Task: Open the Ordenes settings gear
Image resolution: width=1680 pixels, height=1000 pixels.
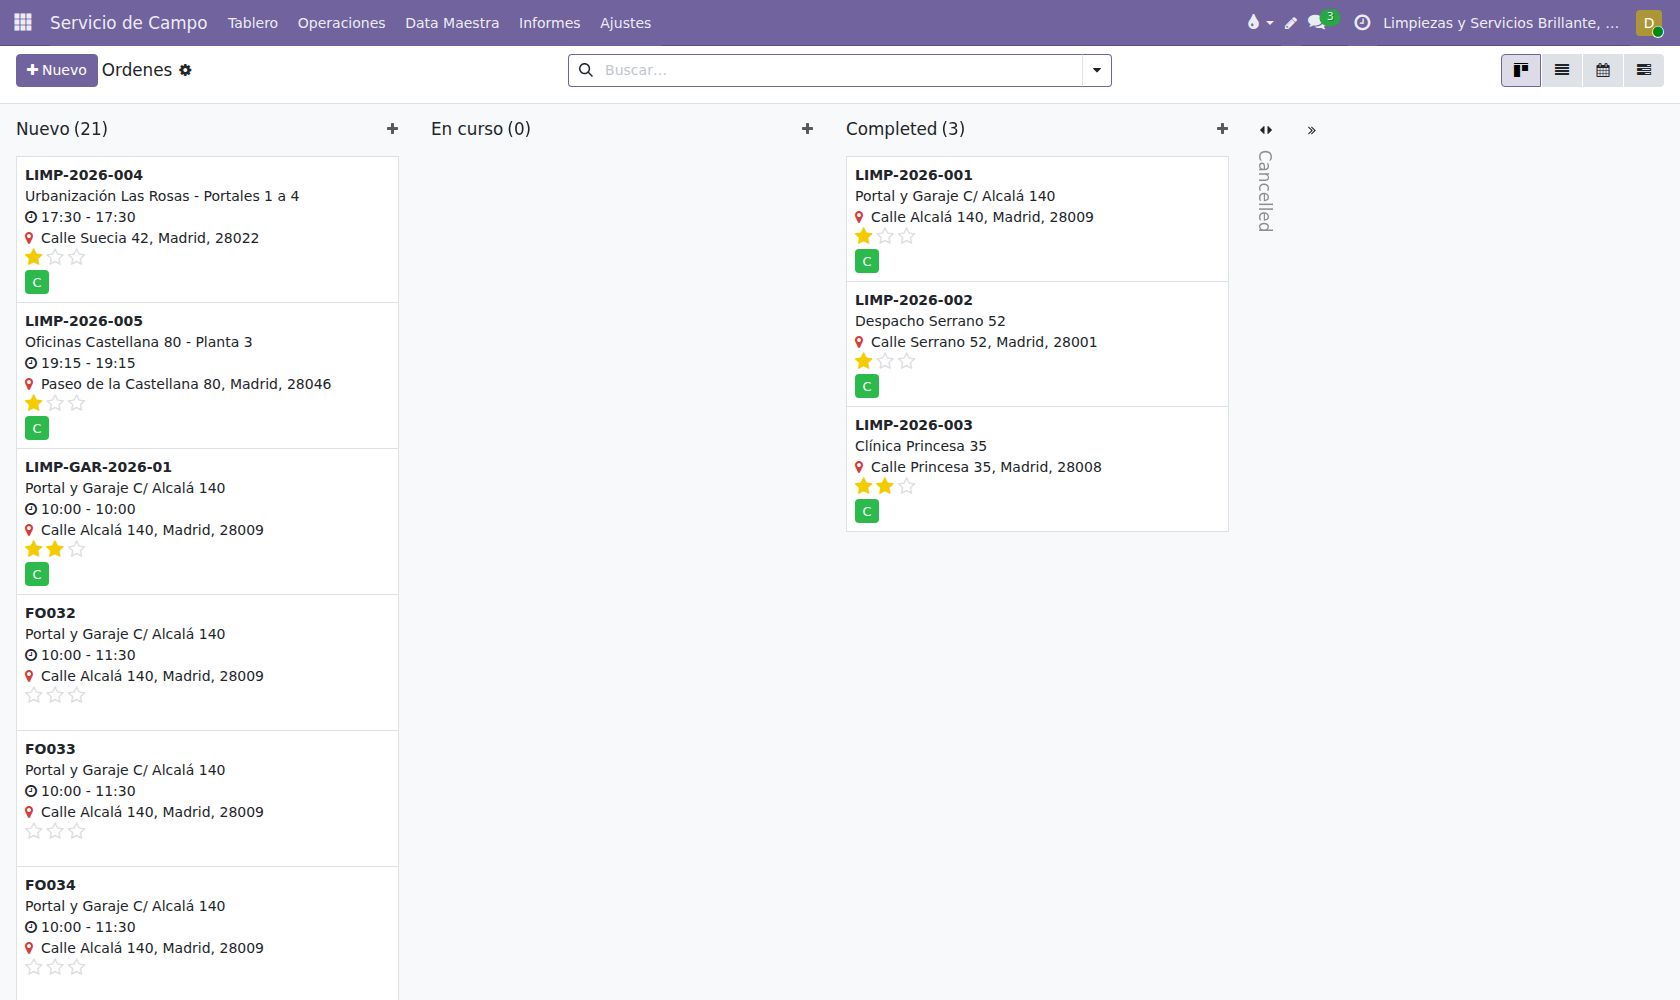Action: [185, 70]
